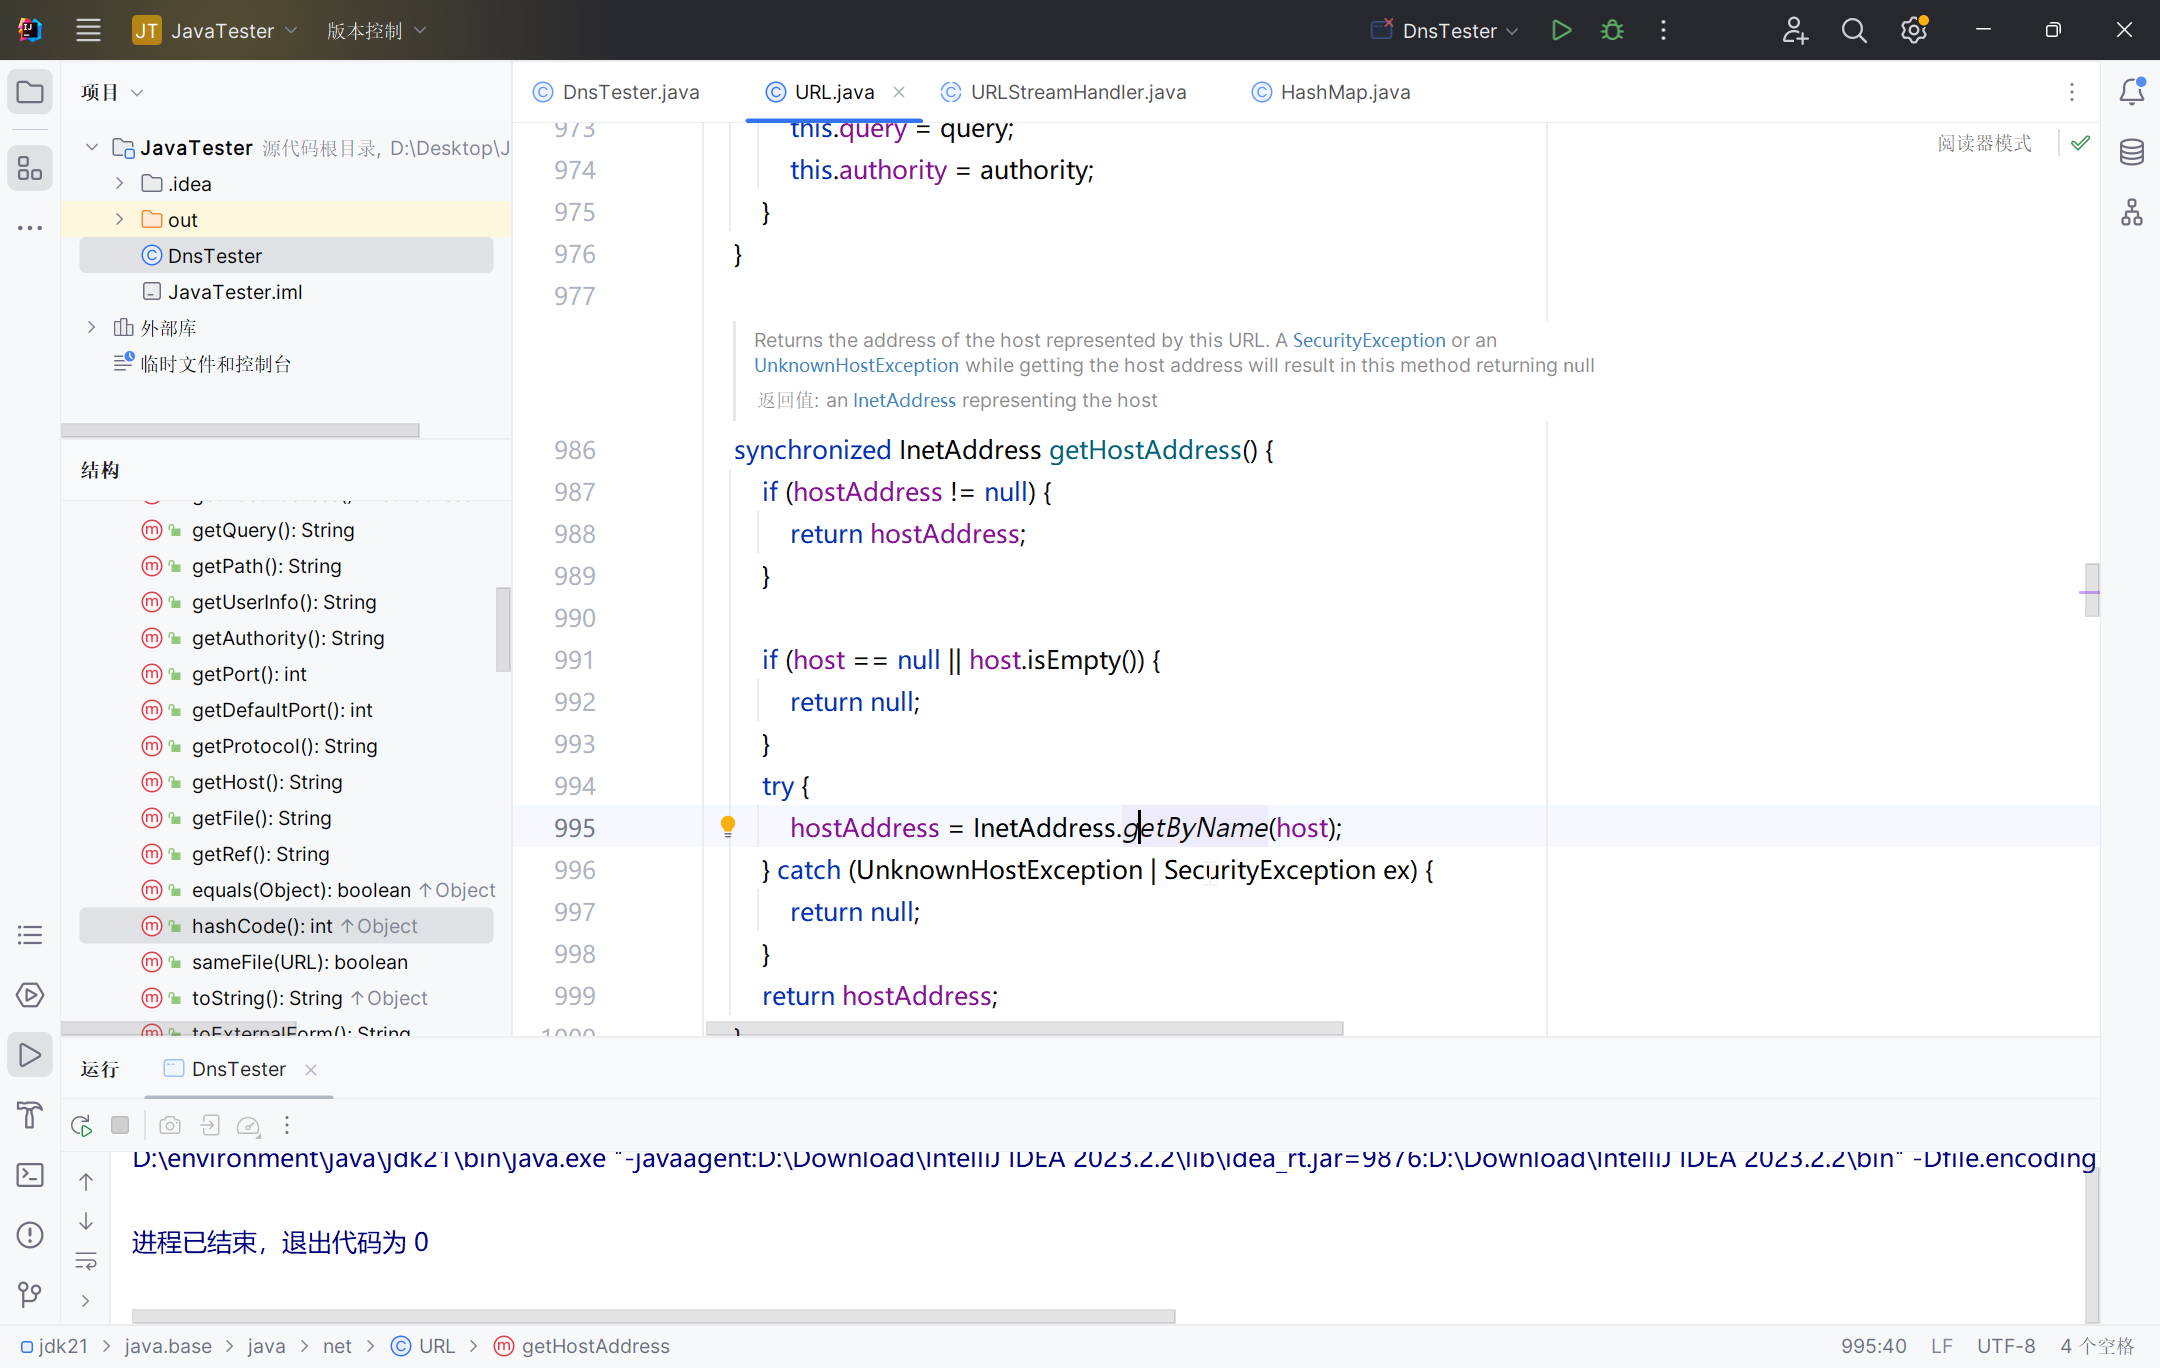The width and height of the screenshot is (2160, 1368).
Task: Open the Git version control tool icon
Action: pos(30,1295)
